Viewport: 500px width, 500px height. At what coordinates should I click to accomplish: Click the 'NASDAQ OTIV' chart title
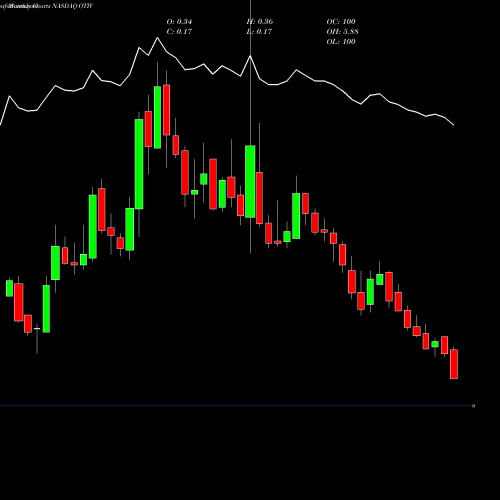click(x=73, y=6)
